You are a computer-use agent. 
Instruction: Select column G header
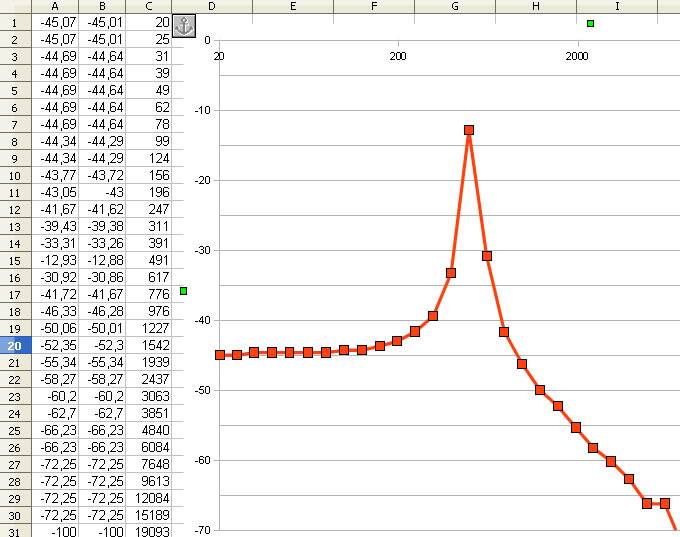(455, 6)
